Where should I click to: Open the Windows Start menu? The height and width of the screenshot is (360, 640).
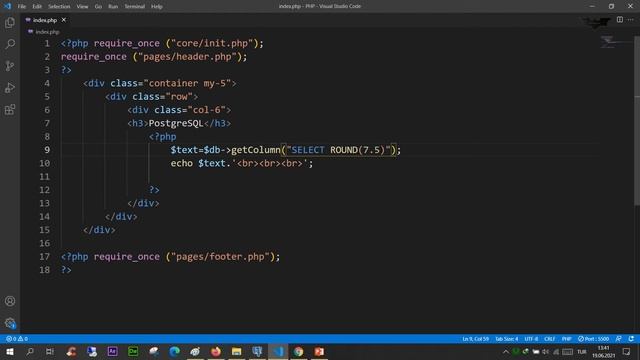tap(10, 351)
